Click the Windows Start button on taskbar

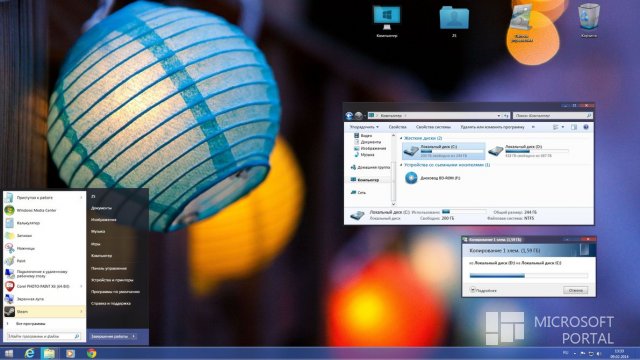(x=9, y=353)
